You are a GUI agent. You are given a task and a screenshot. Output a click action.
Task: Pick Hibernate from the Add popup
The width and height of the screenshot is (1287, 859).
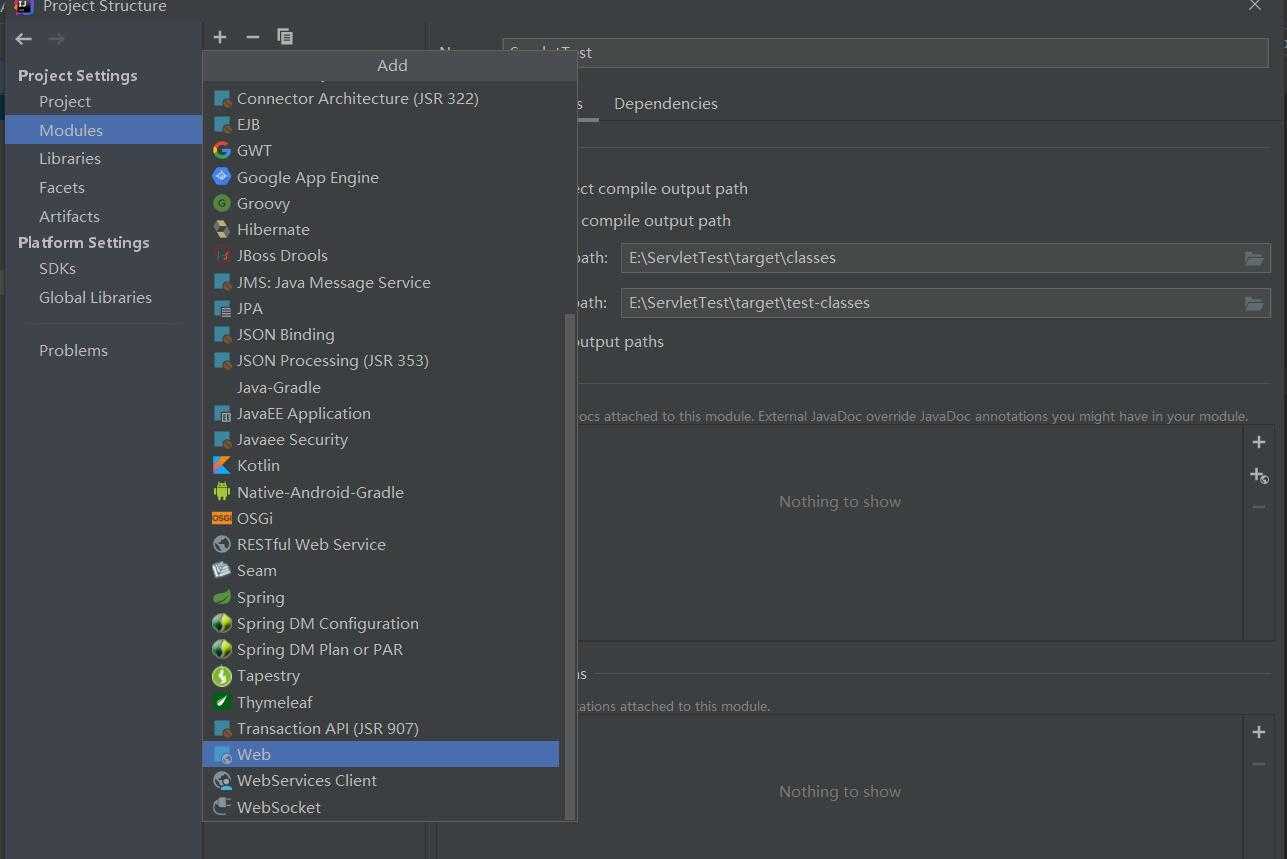(381, 229)
